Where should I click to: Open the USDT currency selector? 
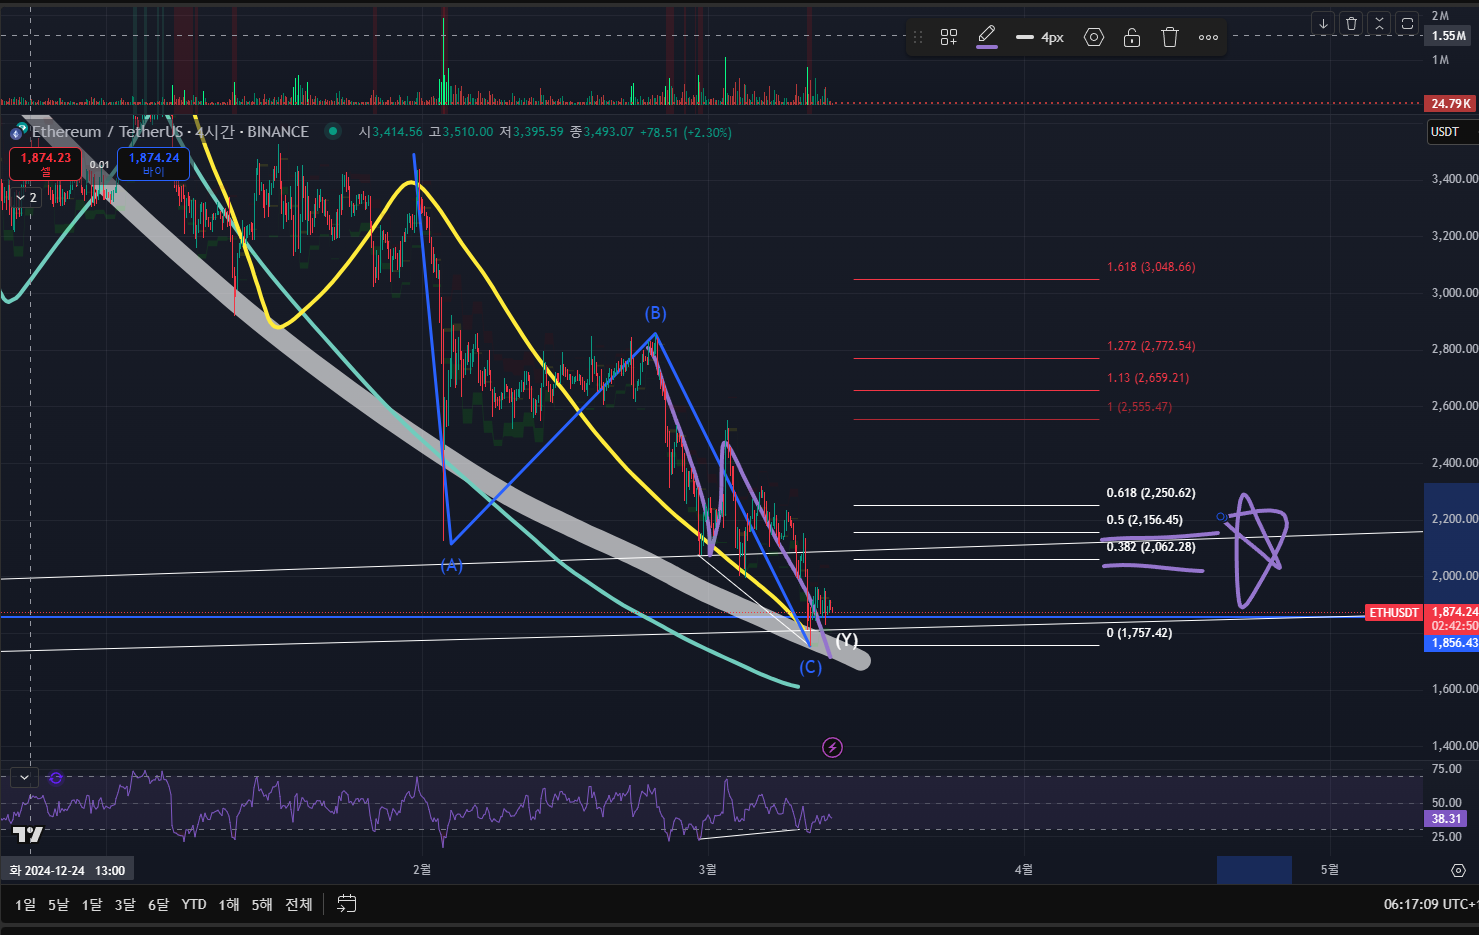click(1452, 132)
